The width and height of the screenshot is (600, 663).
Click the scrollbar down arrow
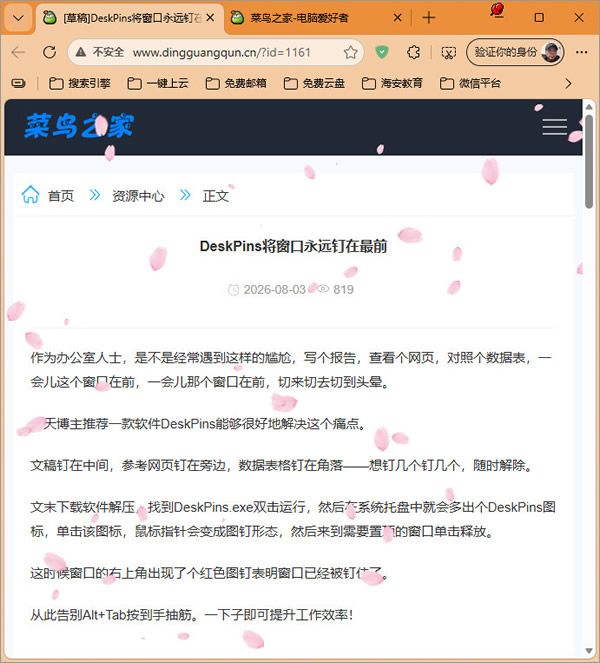point(589,651)
